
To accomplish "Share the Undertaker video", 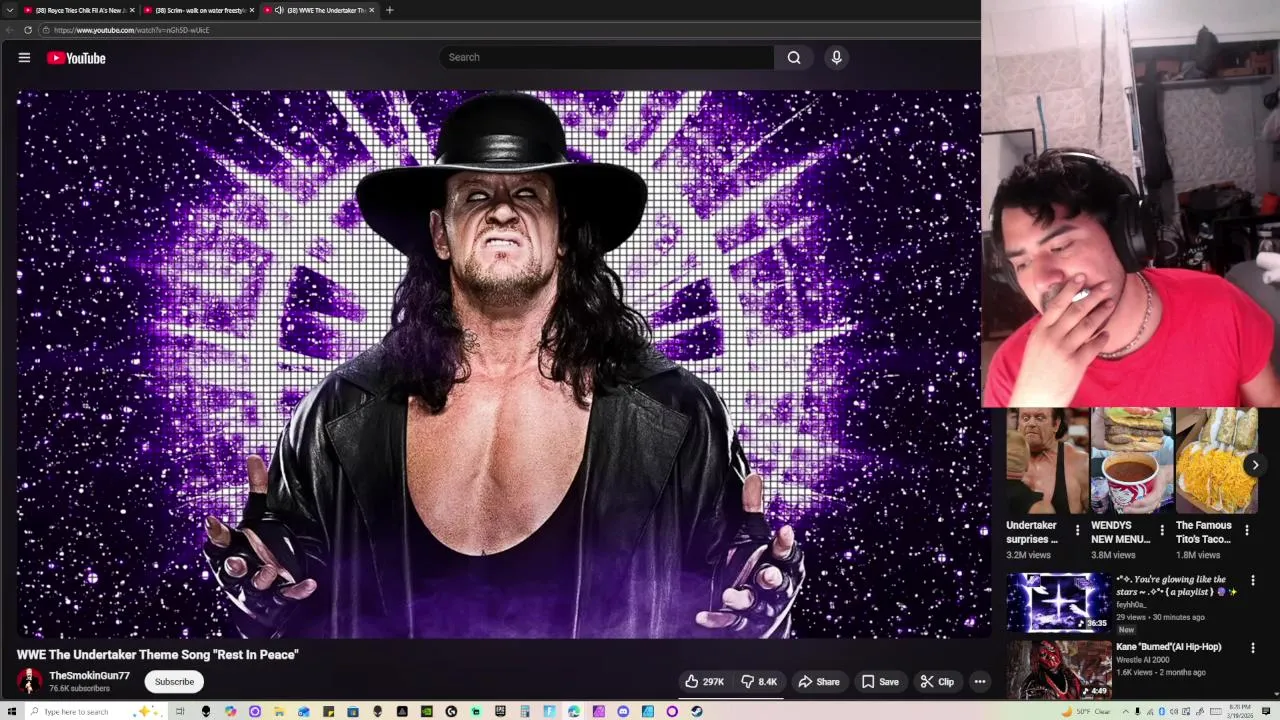I will coord(818,682).
